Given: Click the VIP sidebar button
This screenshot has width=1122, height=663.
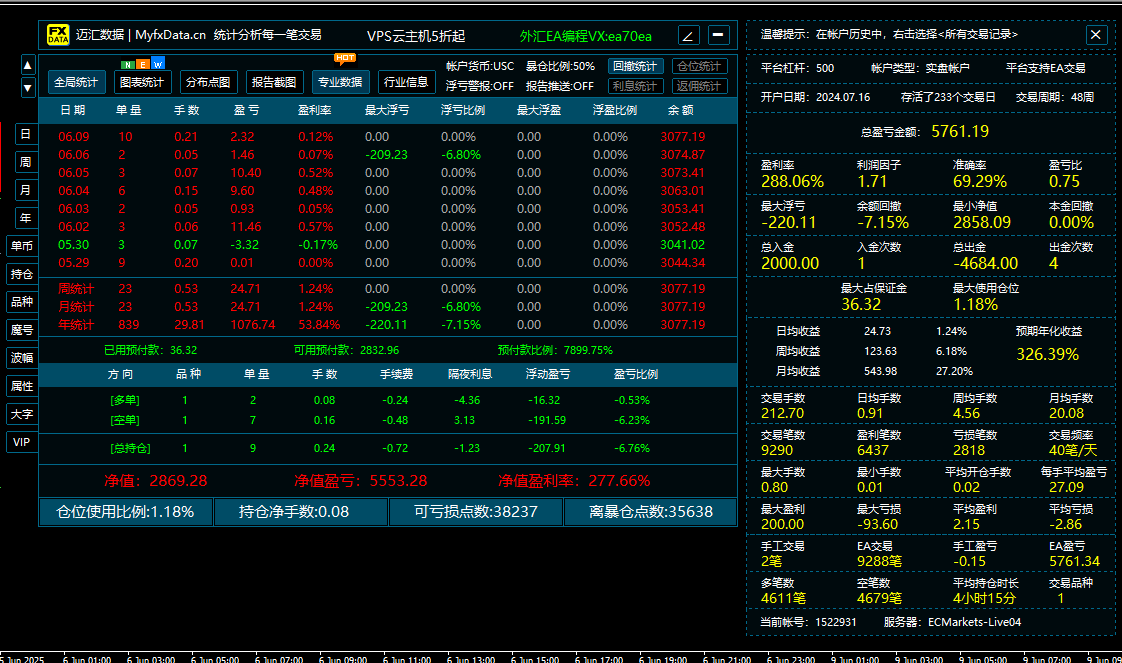Looking at the screenshot, I should click(x=22, y=442).
